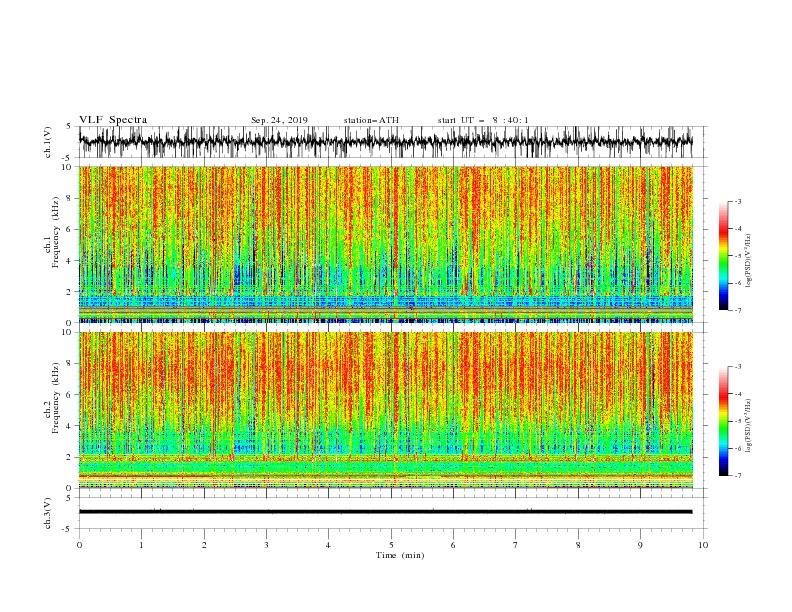Click the "ch.1(V)" waveform axis label

48,142
